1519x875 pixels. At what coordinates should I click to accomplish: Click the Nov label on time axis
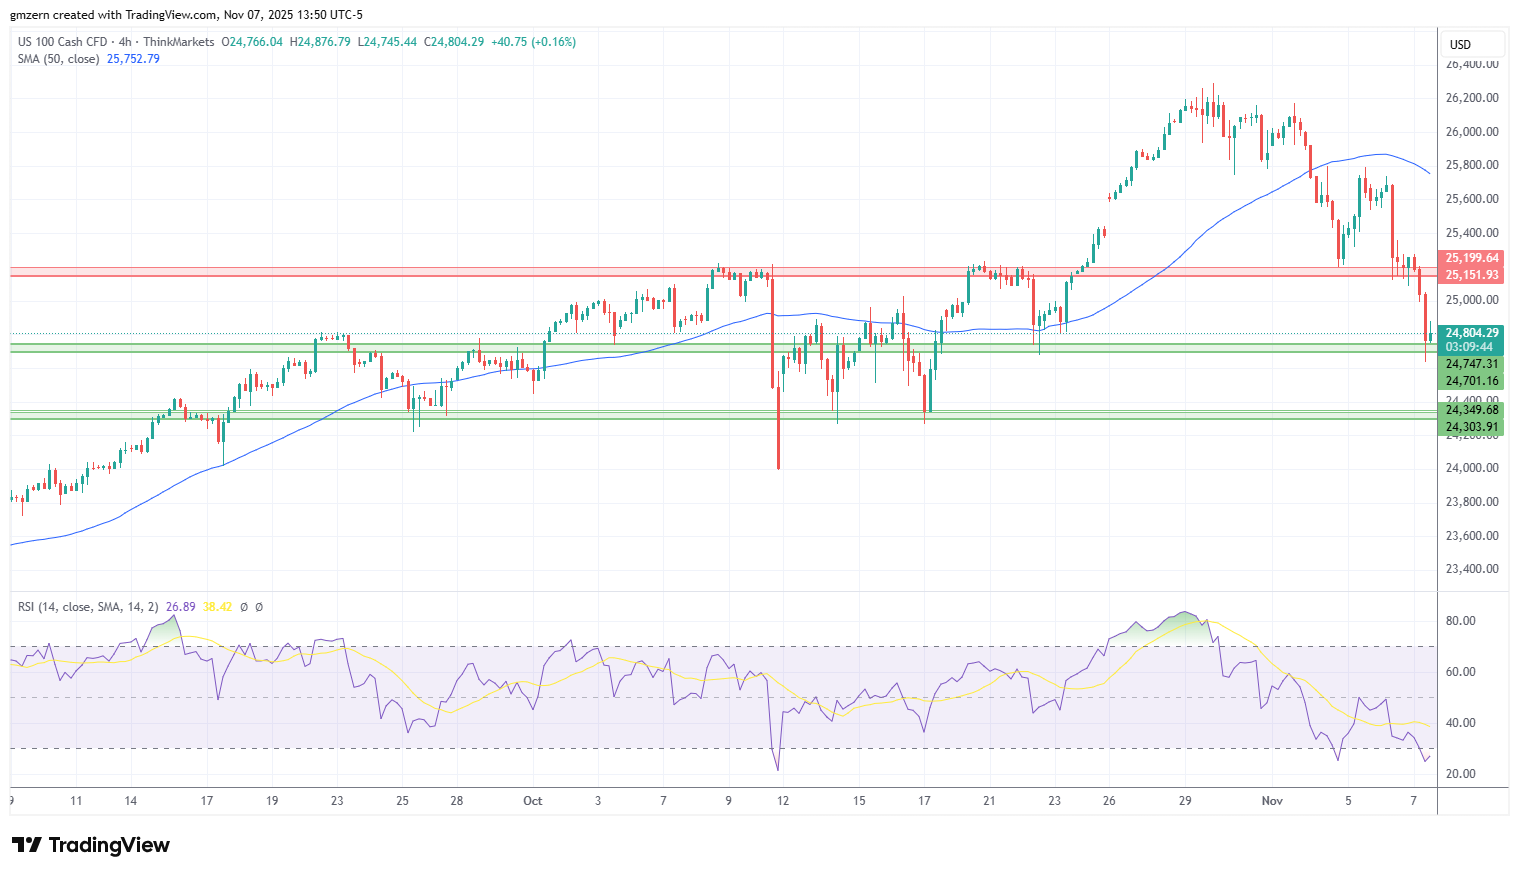(1272, 801)
